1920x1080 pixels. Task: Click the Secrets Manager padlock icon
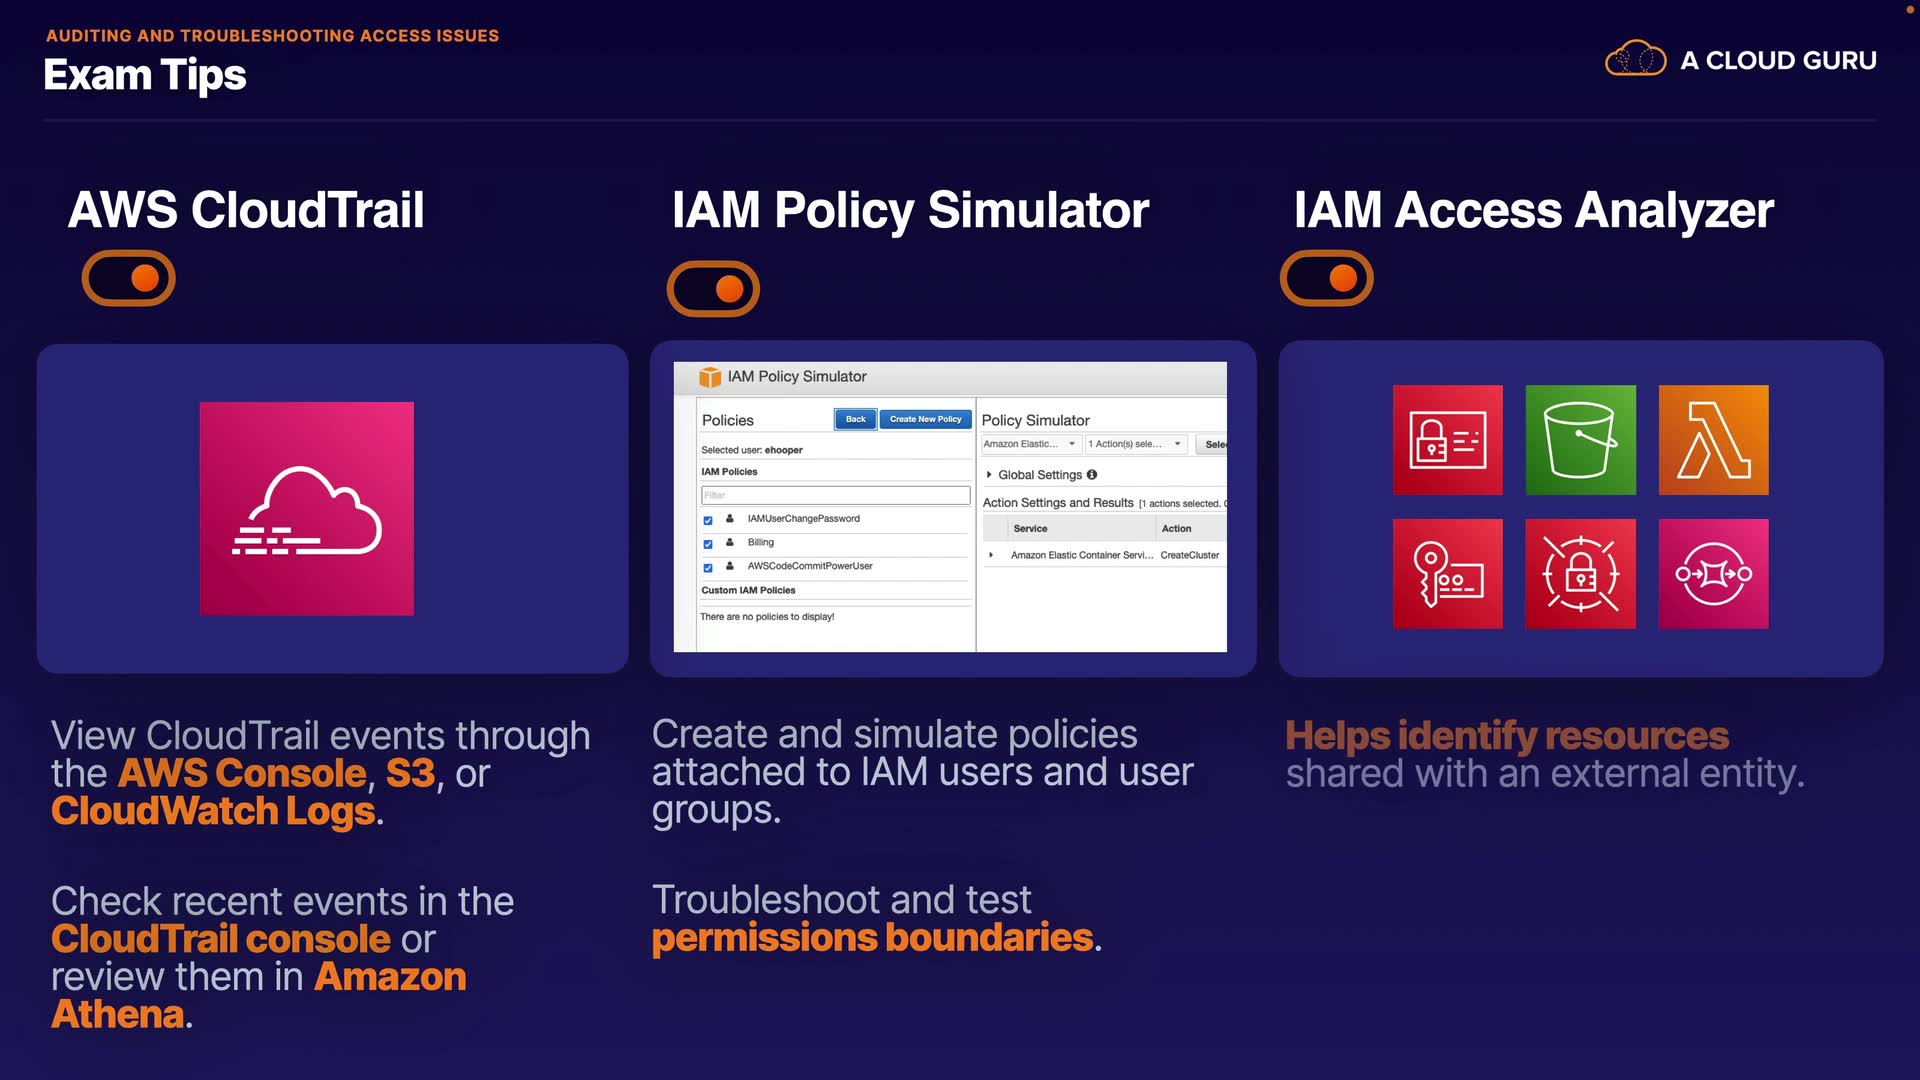pos(1580,574)
